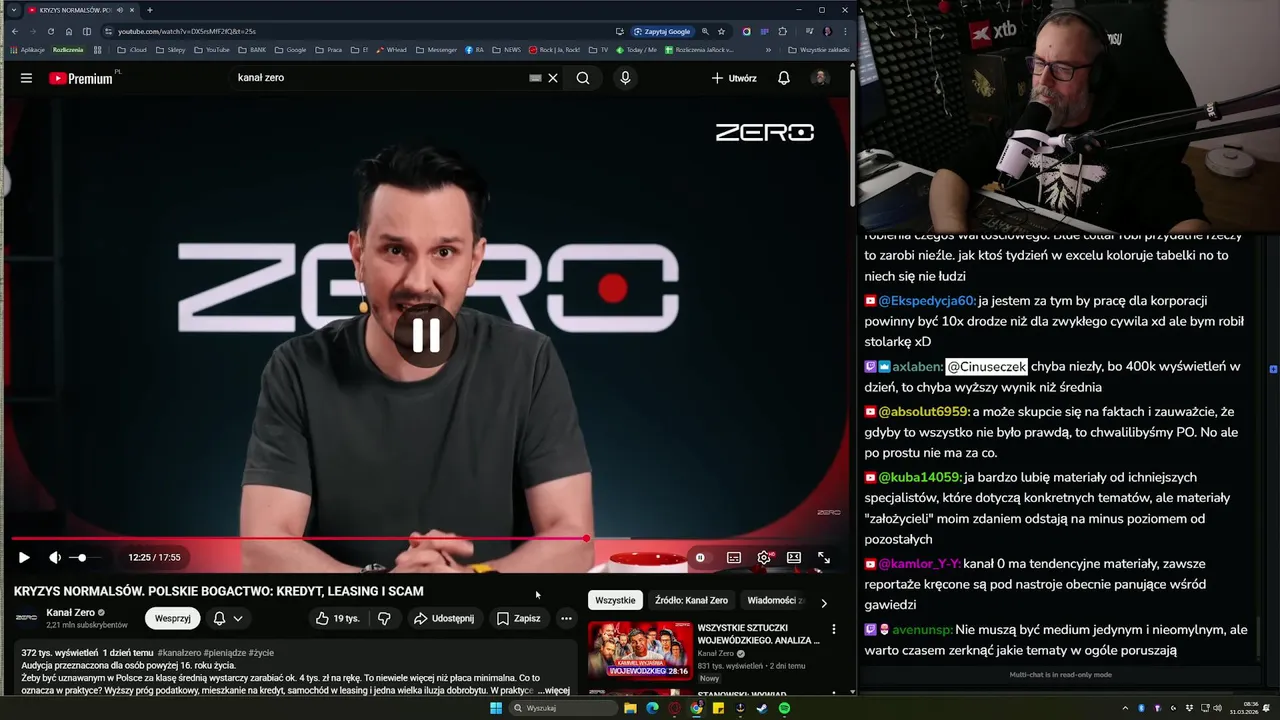The height and width of the screenshot is (720, 1280).
Task: Click Zapisz to save the video
Action: pos(519,618)
